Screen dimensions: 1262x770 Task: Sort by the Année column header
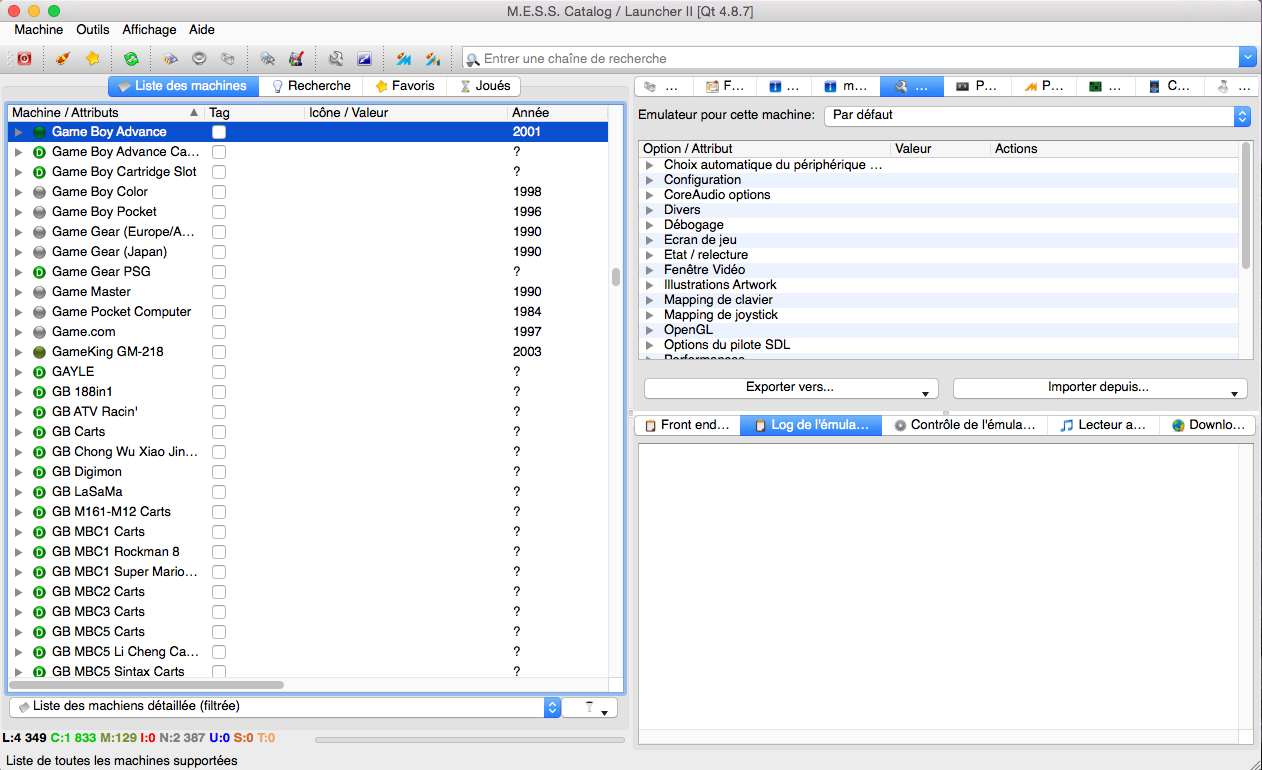tap(557, 113)
